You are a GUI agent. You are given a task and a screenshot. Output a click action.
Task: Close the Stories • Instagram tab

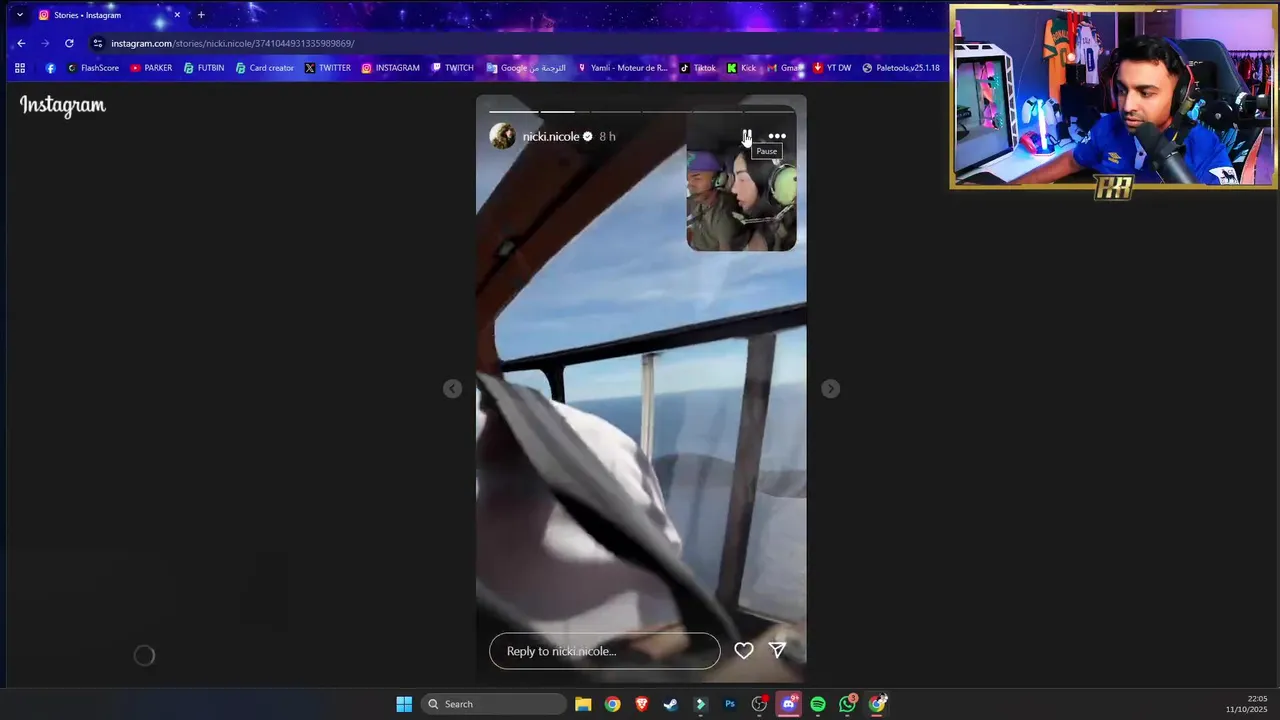coord(177,15)
